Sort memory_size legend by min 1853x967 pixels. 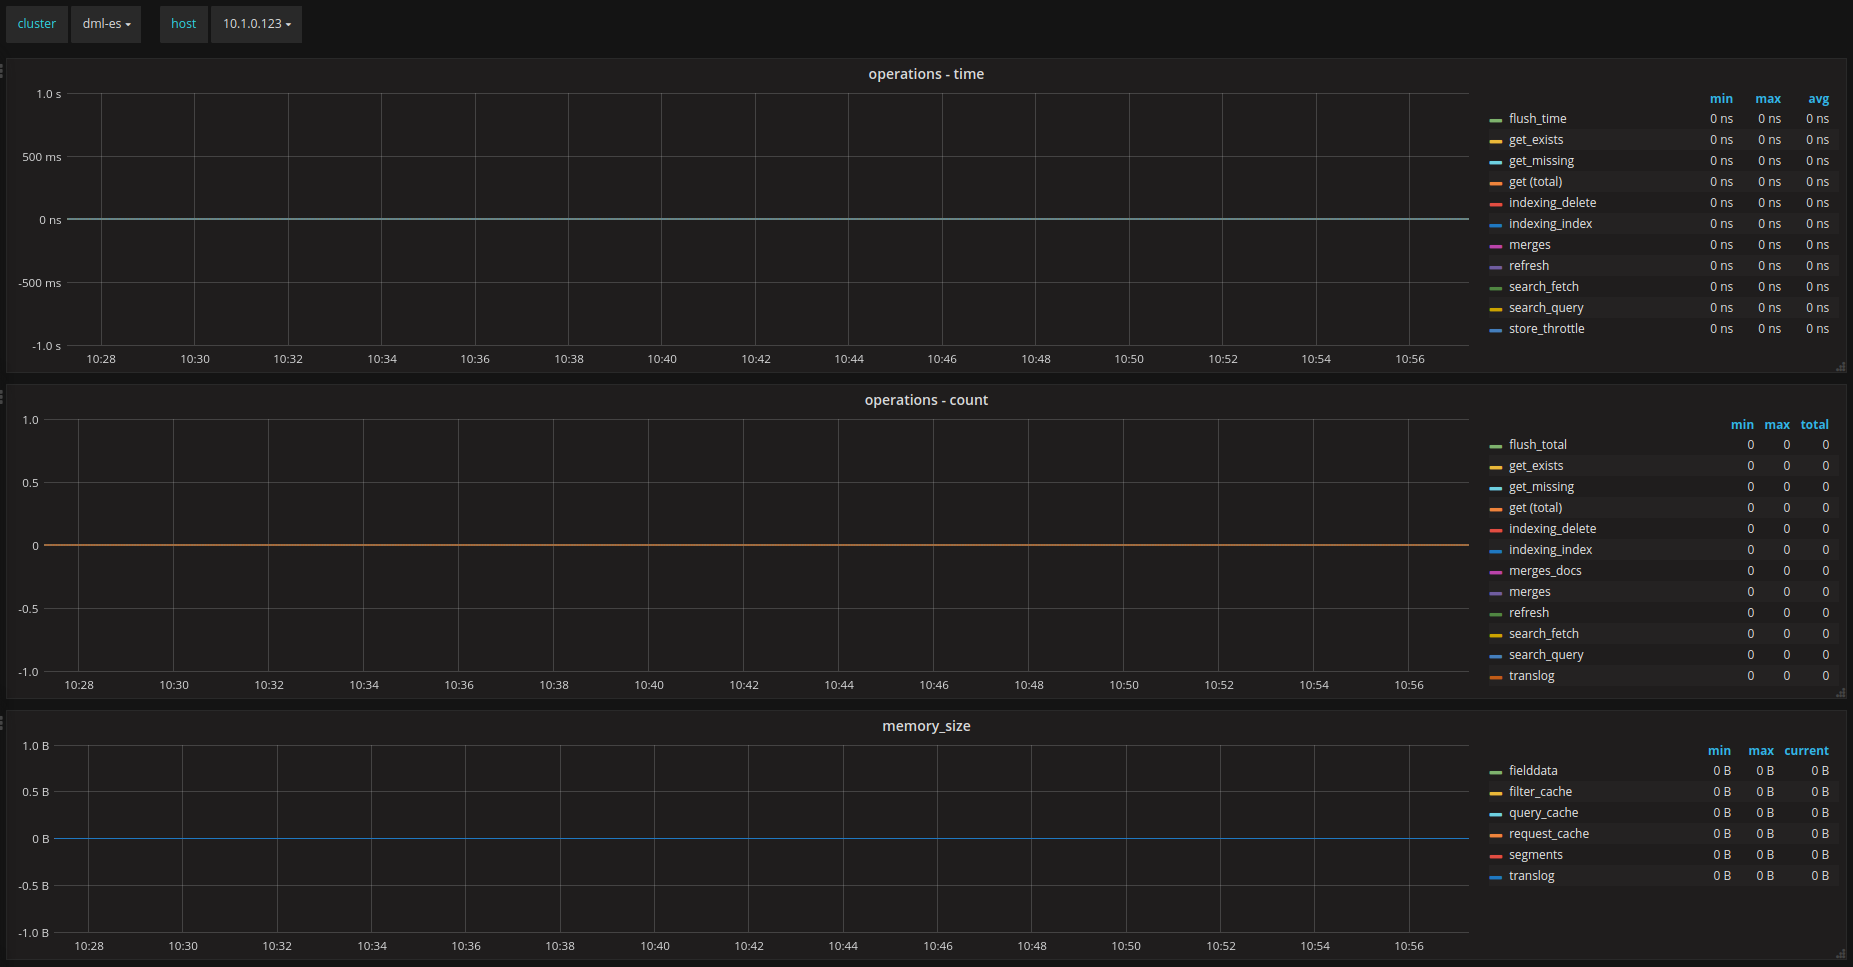coord(1719,751)
